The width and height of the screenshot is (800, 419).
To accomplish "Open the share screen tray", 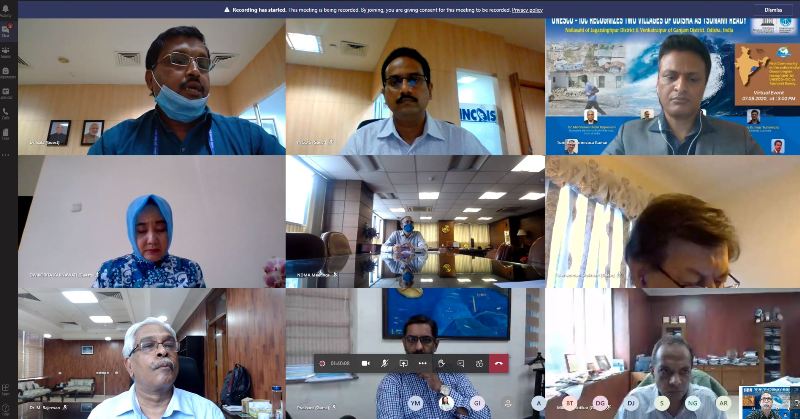I will tap(404, 363).
